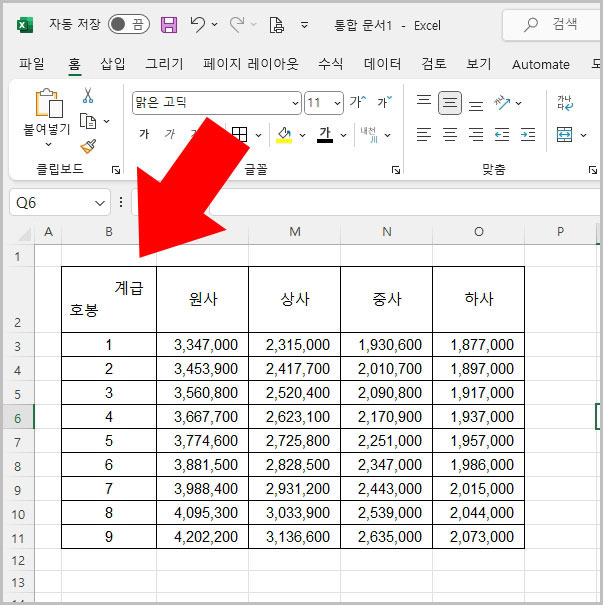This screenshot has width=603, height=605.
Task: Click the merge and center icon
Action: 564,135
